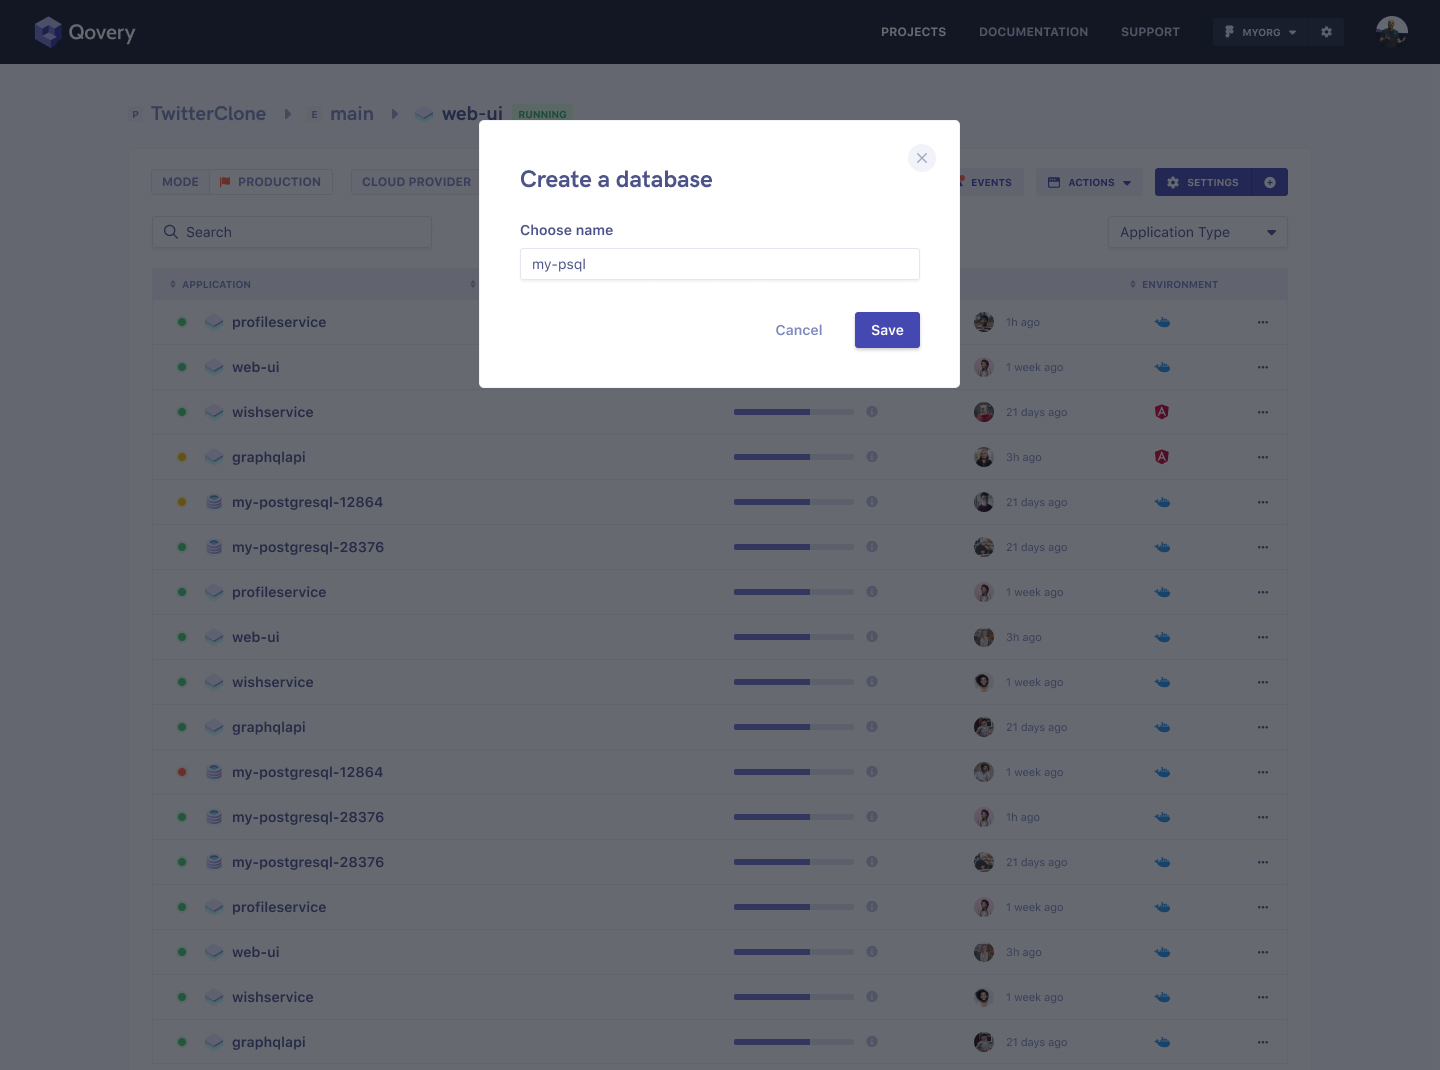Screen dimensions: 1440x1070
Task: Click Docker icon in profileservice 1h ago row
Action: click(x=1162, y=322)
